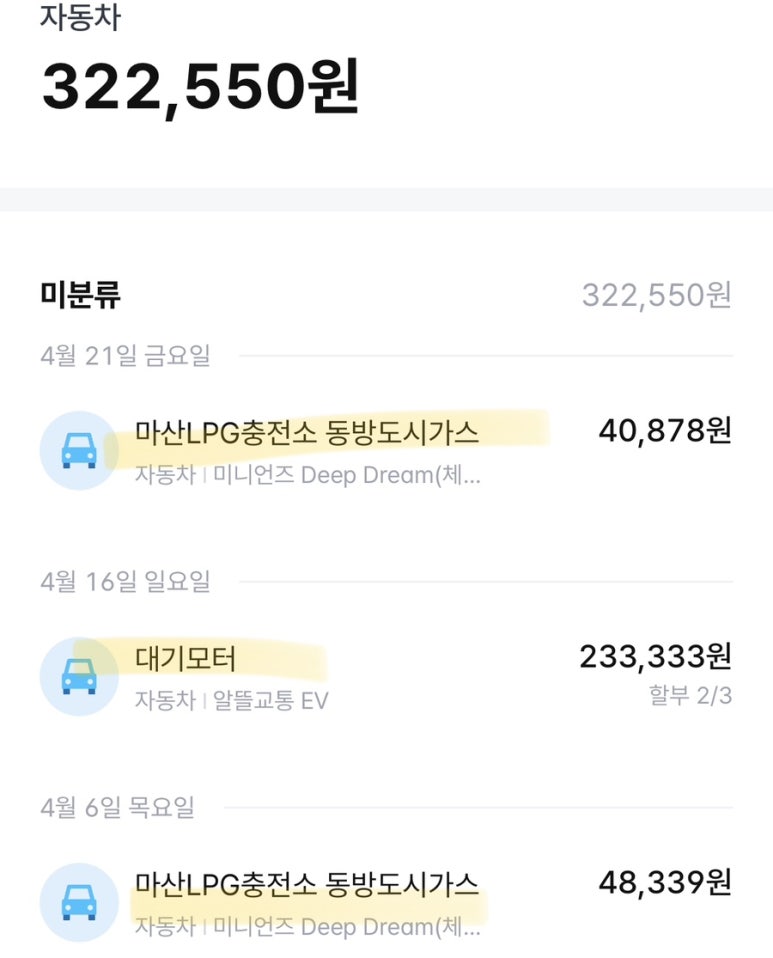Image resolution: width=773 pixels, height=958 pixels.
Task: Open the April 6 마산LPG충전소 동방도시가스 transaction
Action: pos(307,884)
